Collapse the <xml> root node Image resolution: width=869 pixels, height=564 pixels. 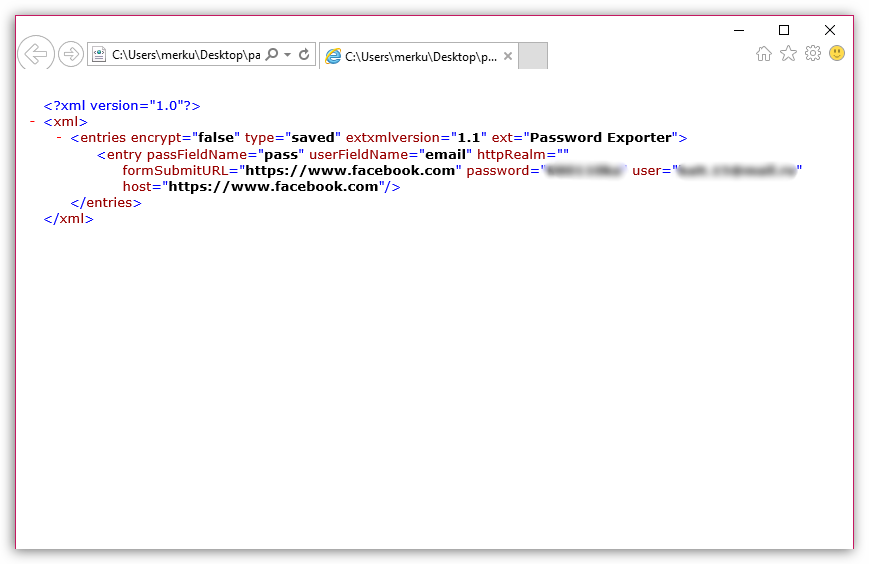click(33, 121)
